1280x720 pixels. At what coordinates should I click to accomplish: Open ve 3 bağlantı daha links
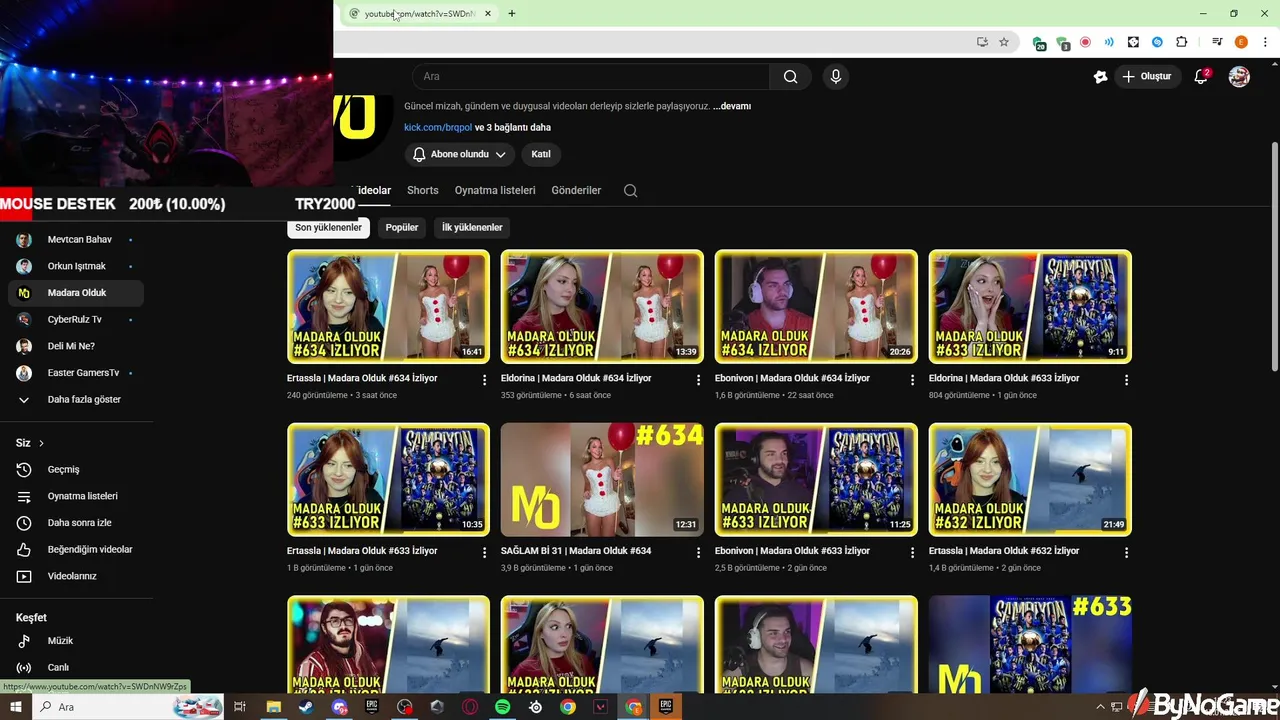pos(513,127)
